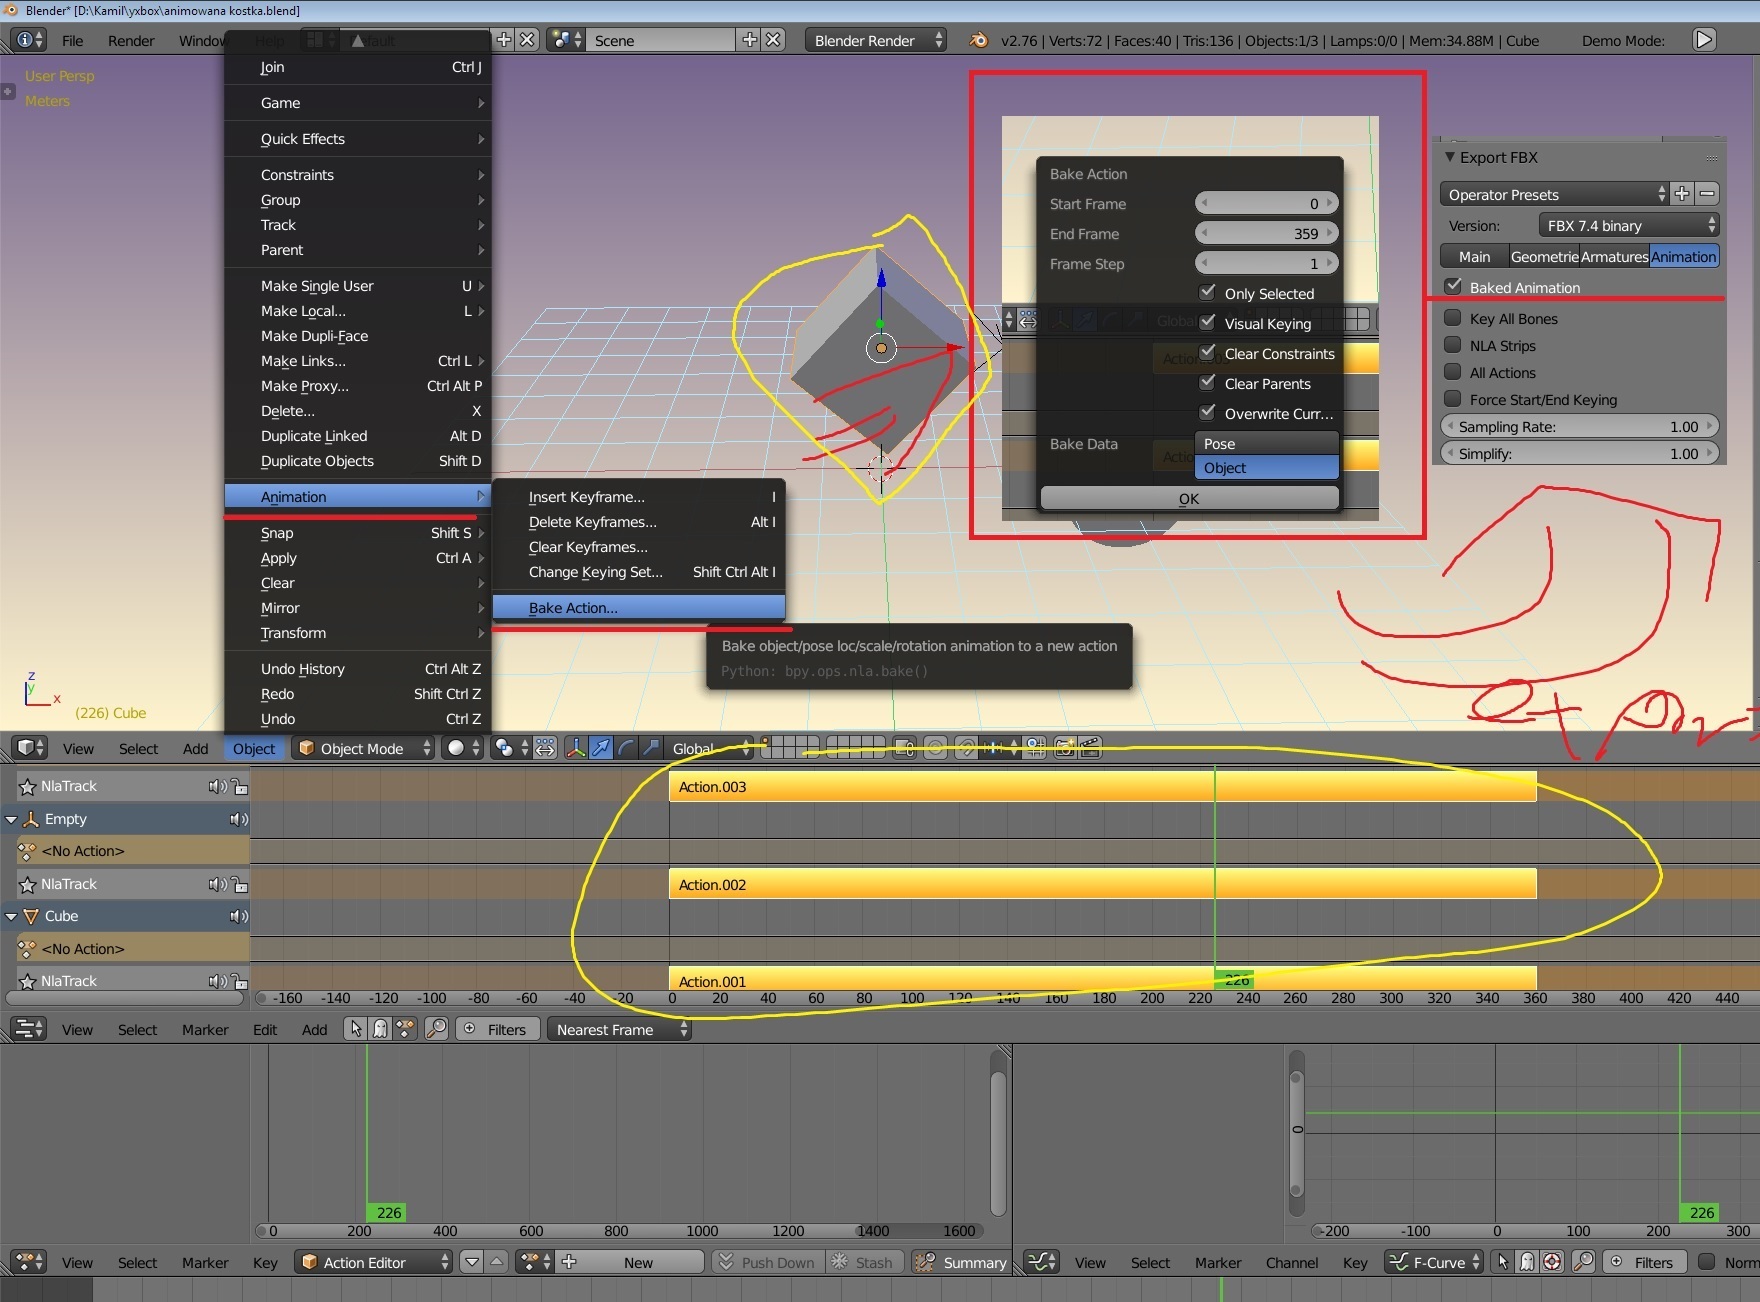Toggle the 3D manipulator axes widget icon
Image resolution: width=1760 pixels, height=1302 pixels.
[576, 748]
